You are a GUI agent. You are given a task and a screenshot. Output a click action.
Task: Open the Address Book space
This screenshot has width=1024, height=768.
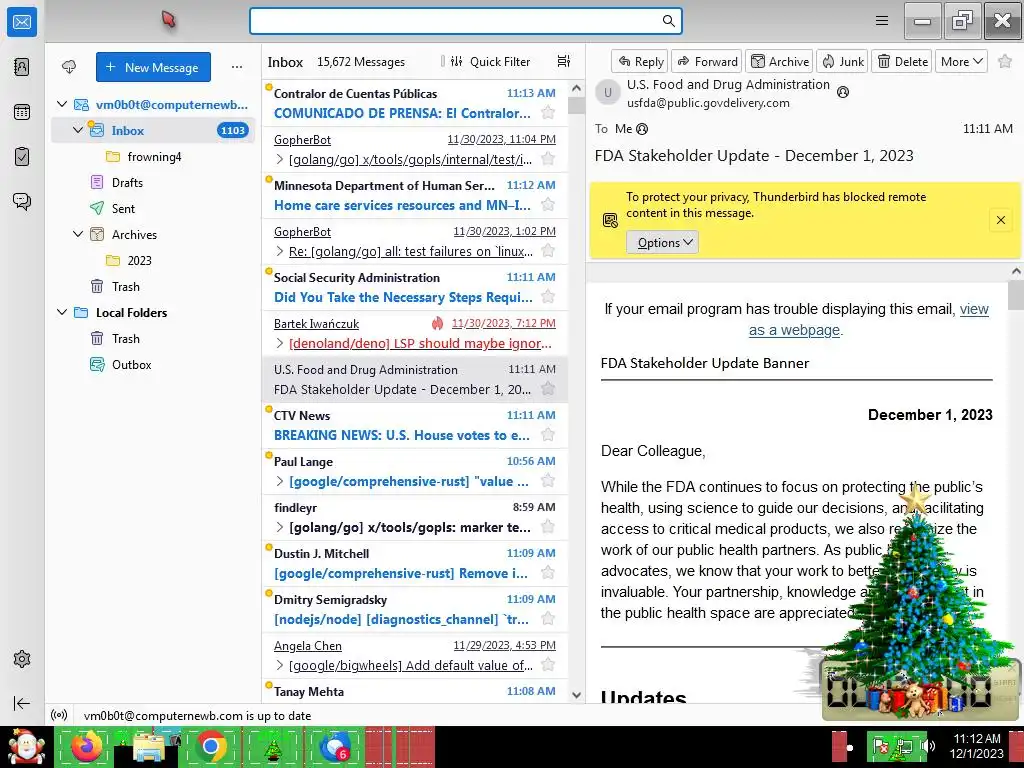coord(22,67)
